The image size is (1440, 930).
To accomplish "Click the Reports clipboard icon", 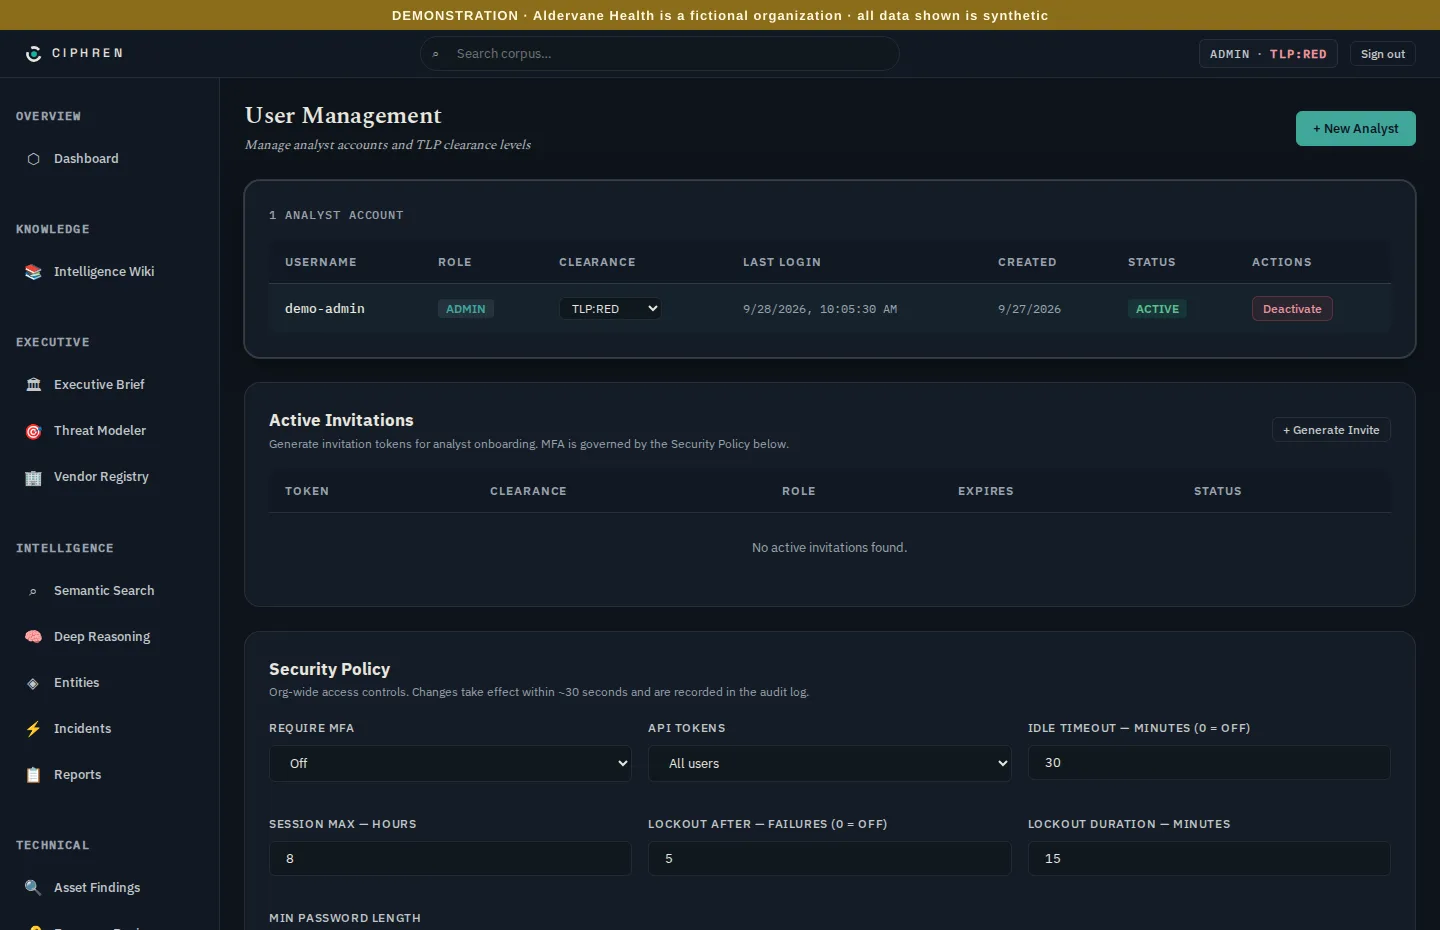I will point(33,775).
